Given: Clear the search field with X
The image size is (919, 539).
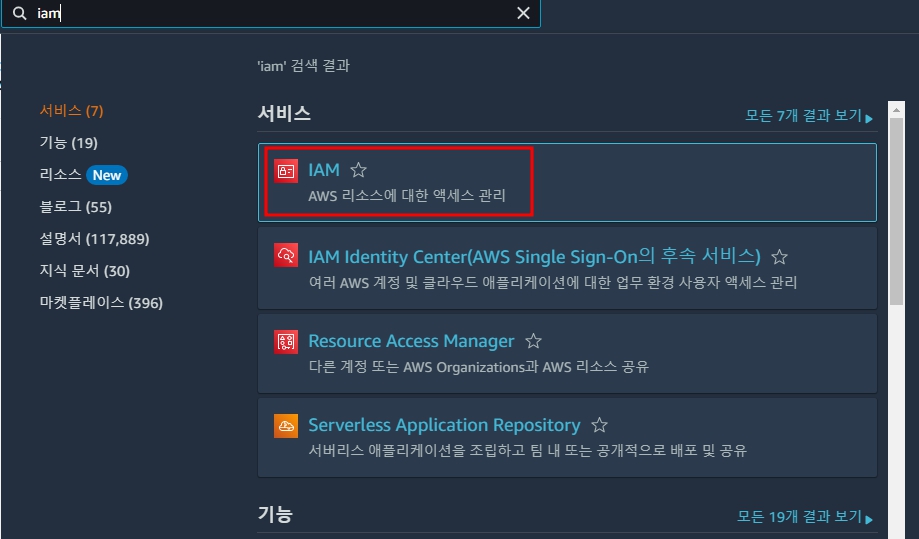Looking at the screenshot, I should coord(523,13).
